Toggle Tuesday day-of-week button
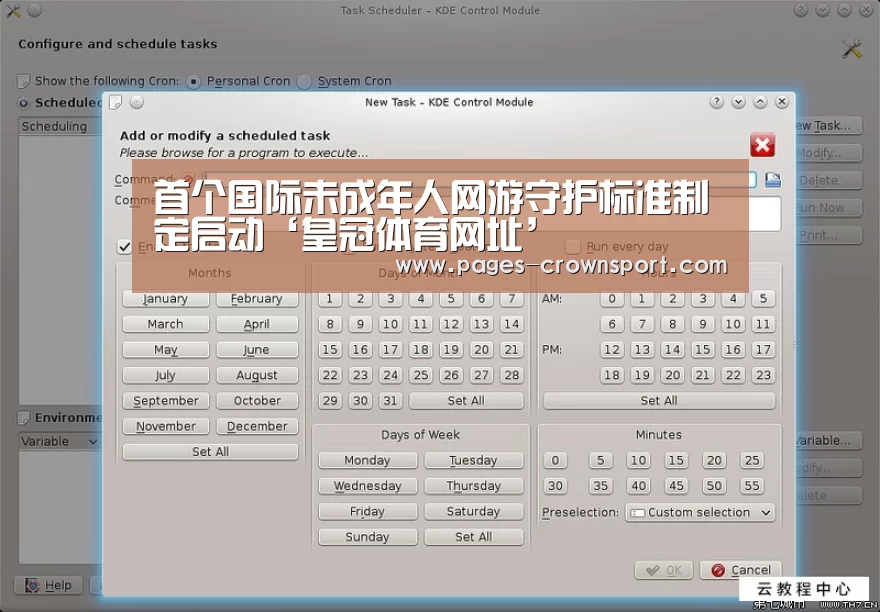The image size is (880, 612). pos(474,460)
